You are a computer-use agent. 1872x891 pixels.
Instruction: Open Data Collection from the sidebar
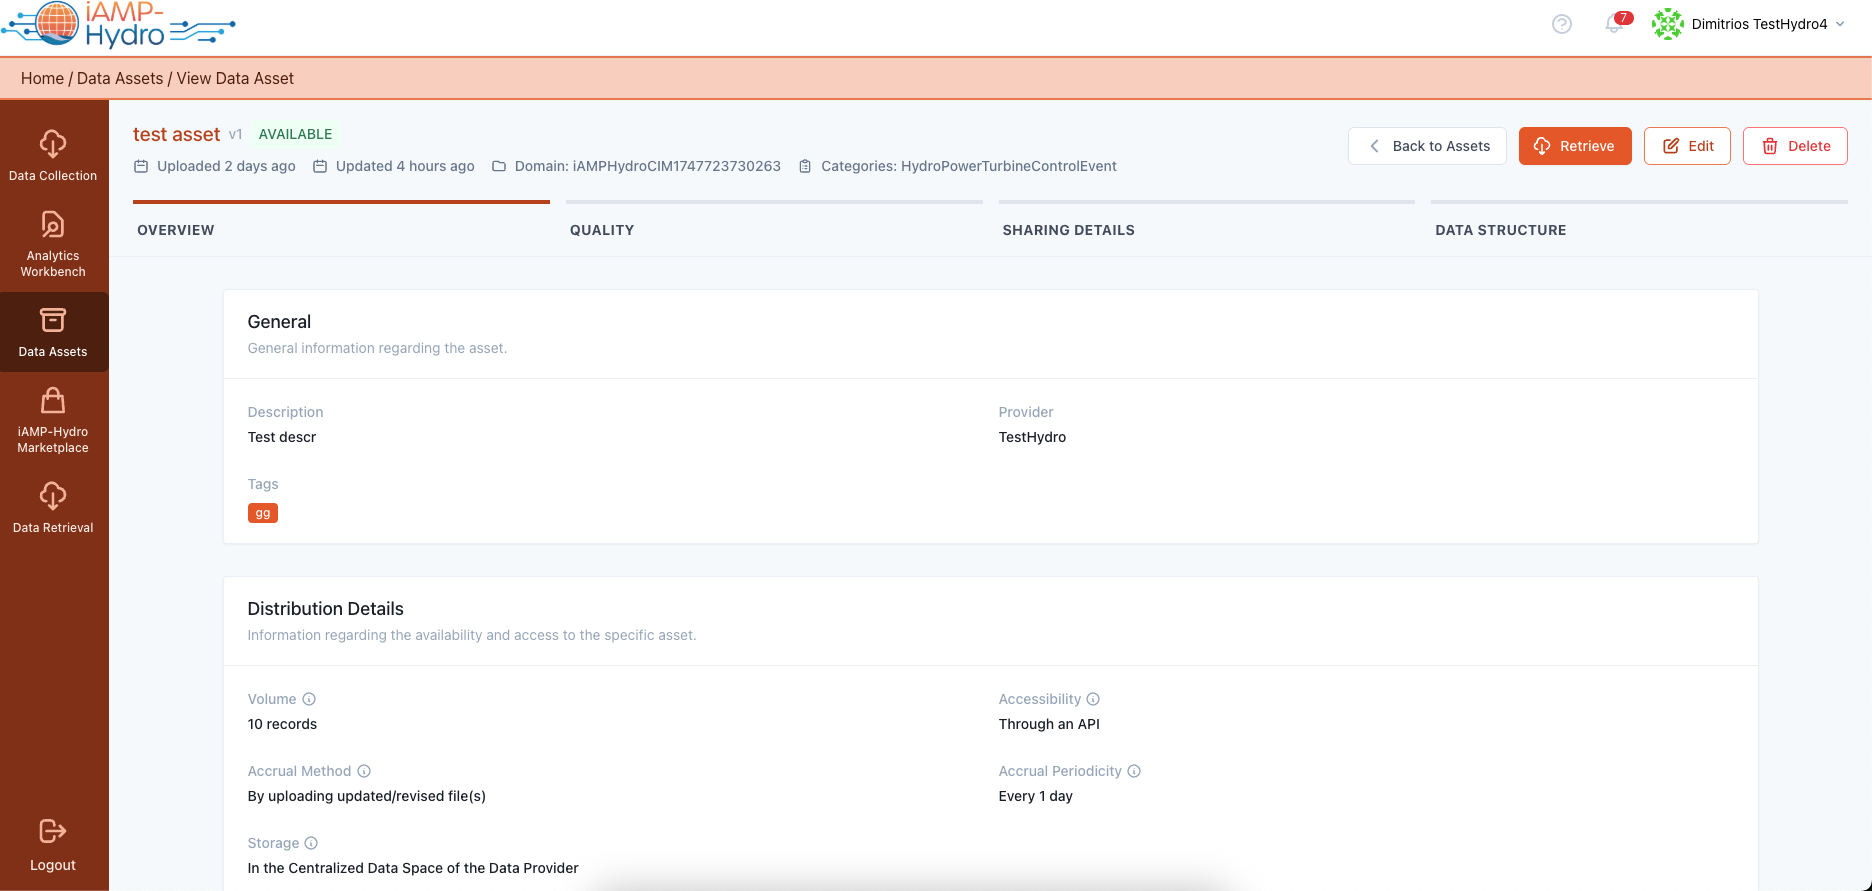[x=53, y=155]
